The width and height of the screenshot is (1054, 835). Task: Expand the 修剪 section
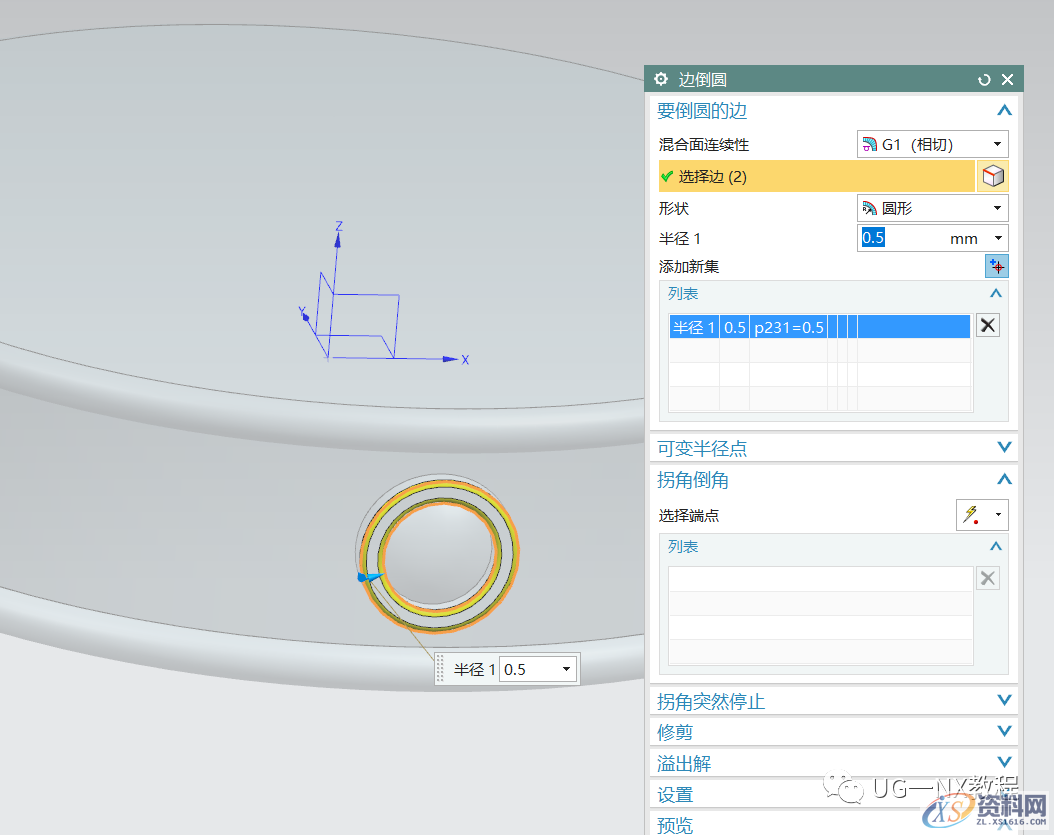[x=1004, y=731]
